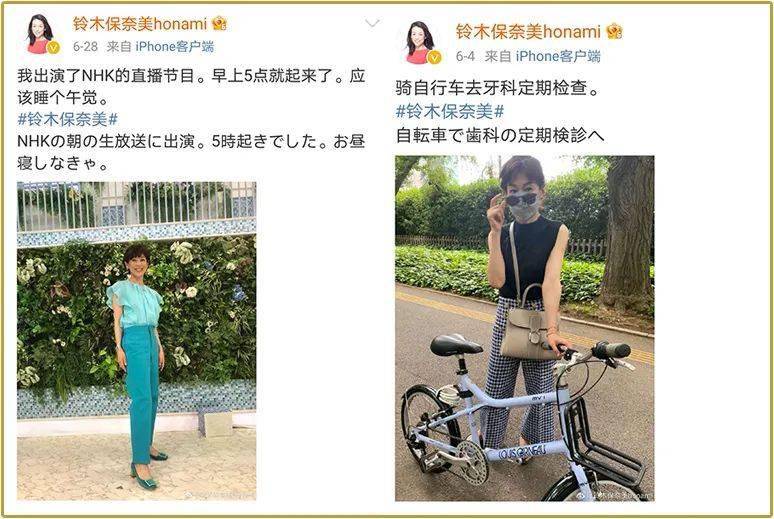This screenshot has height=519, width=774.
Task: Click the NHK live broadcast post text
Action: pyautogui.click(x=191, y=86)
